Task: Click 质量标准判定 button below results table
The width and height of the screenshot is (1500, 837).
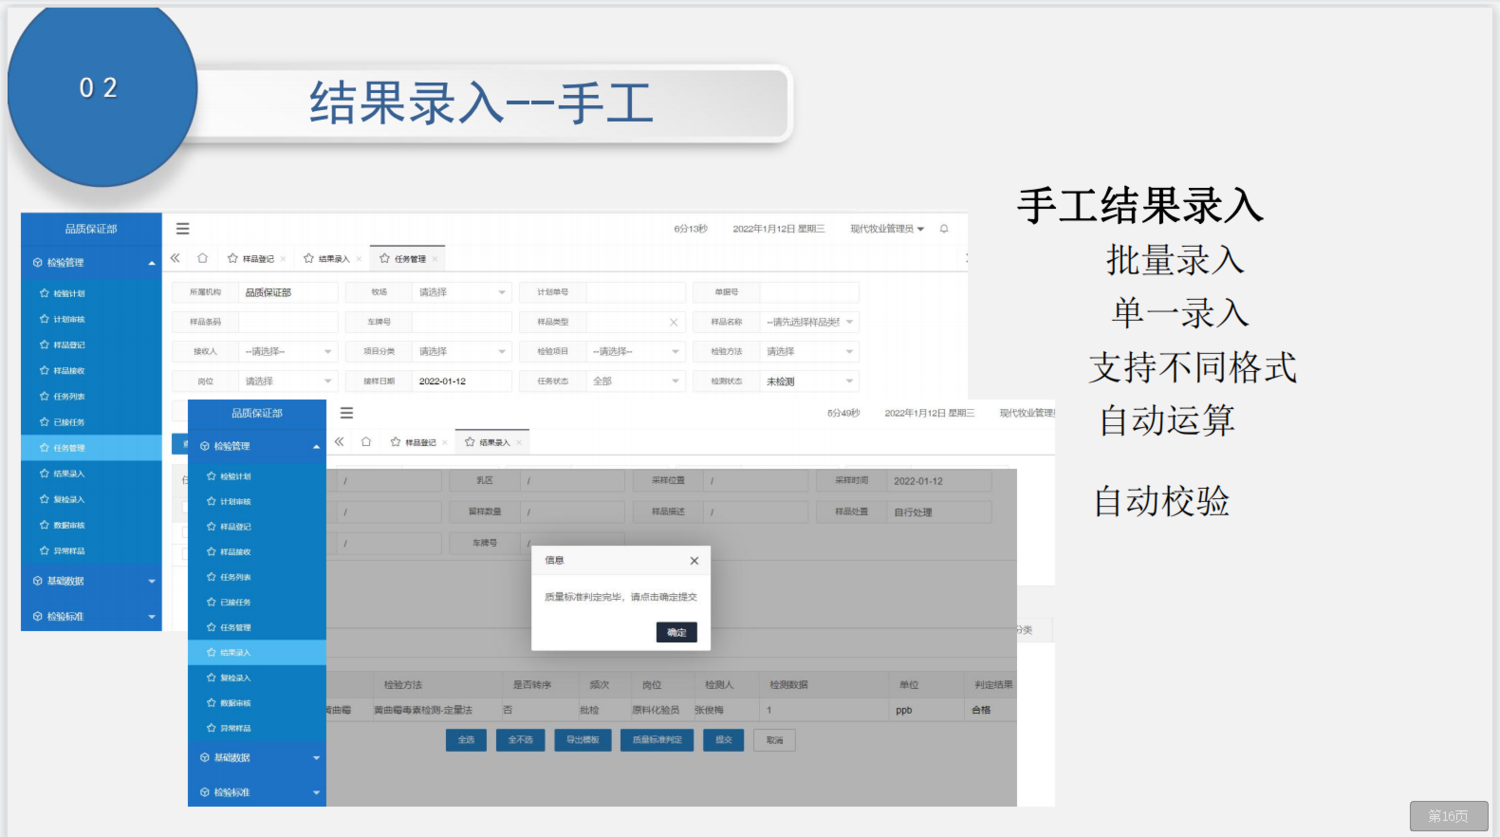Action: pyautogui.click(x=657, y=740)
